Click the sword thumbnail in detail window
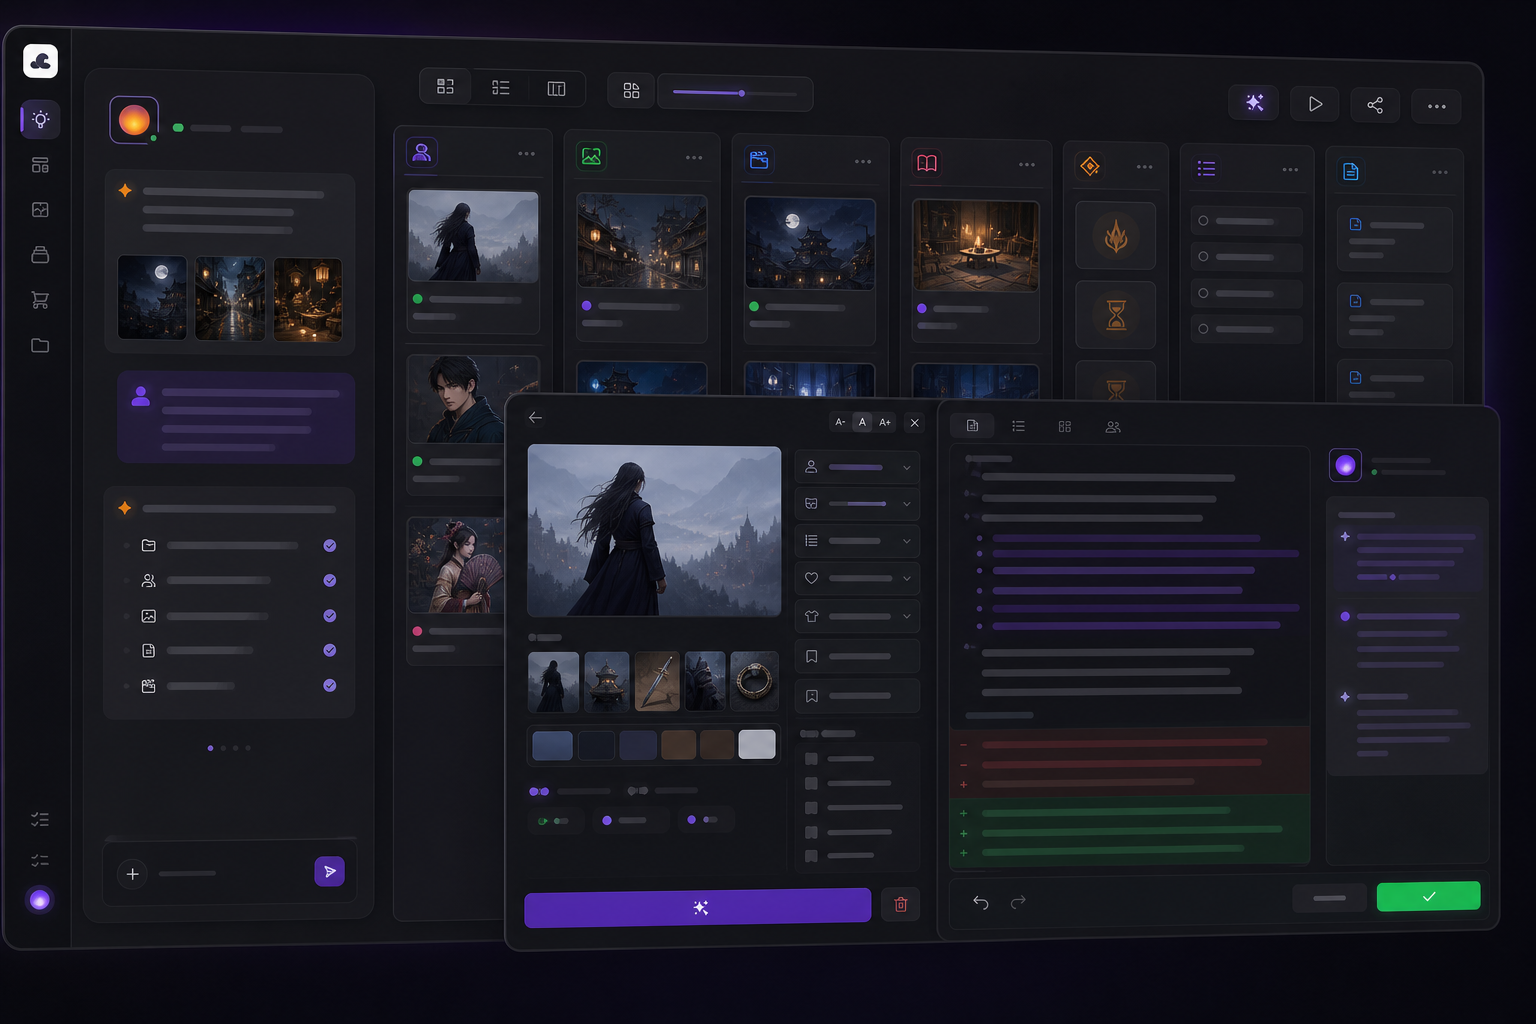The height and width of the screenshot is (1024, 1536). tap(657, 681)
